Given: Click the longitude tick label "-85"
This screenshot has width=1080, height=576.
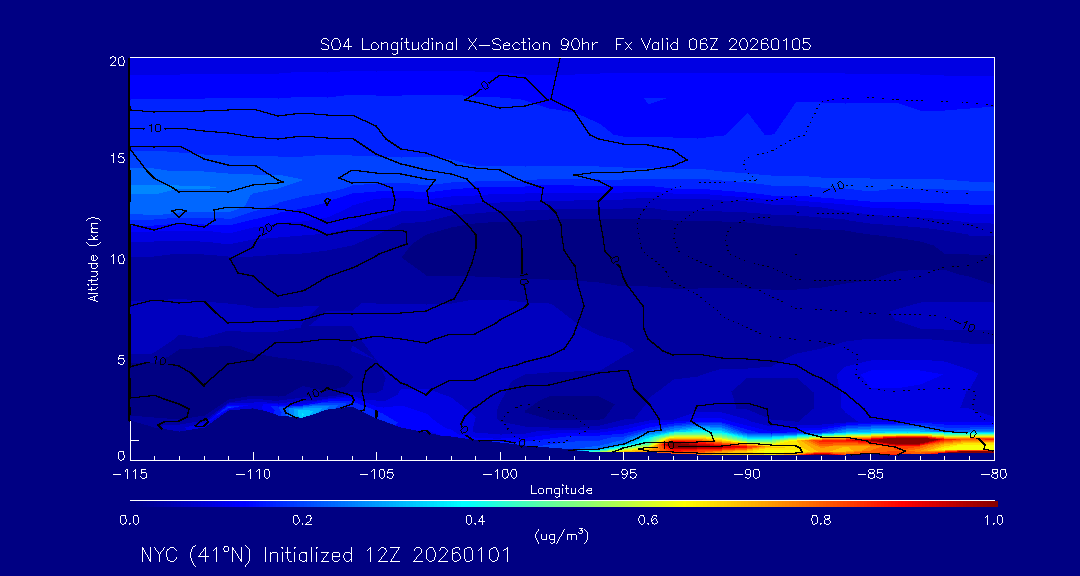Looking at the screenshot, I should 871,475.
